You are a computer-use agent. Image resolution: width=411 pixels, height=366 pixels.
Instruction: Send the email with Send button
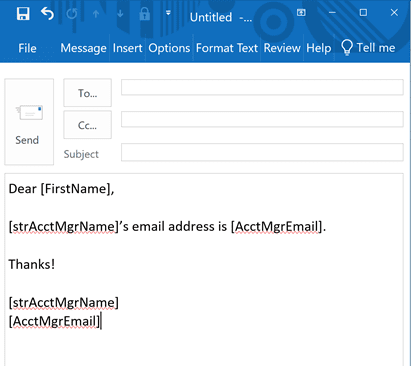[29, 122]
